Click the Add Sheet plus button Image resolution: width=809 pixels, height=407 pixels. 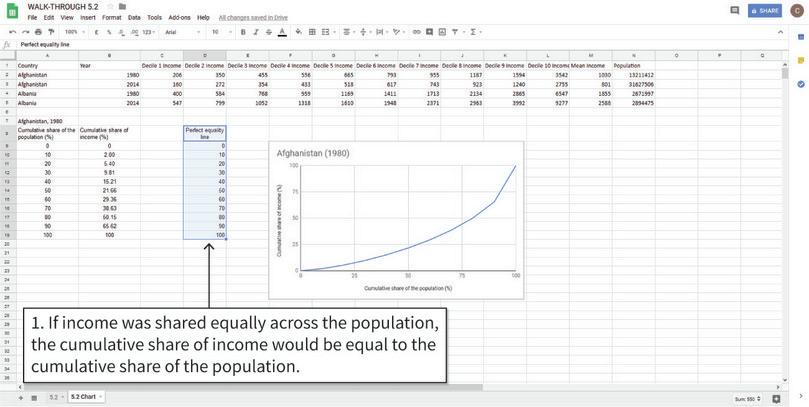pyautogui.click(x=21, y=397)
